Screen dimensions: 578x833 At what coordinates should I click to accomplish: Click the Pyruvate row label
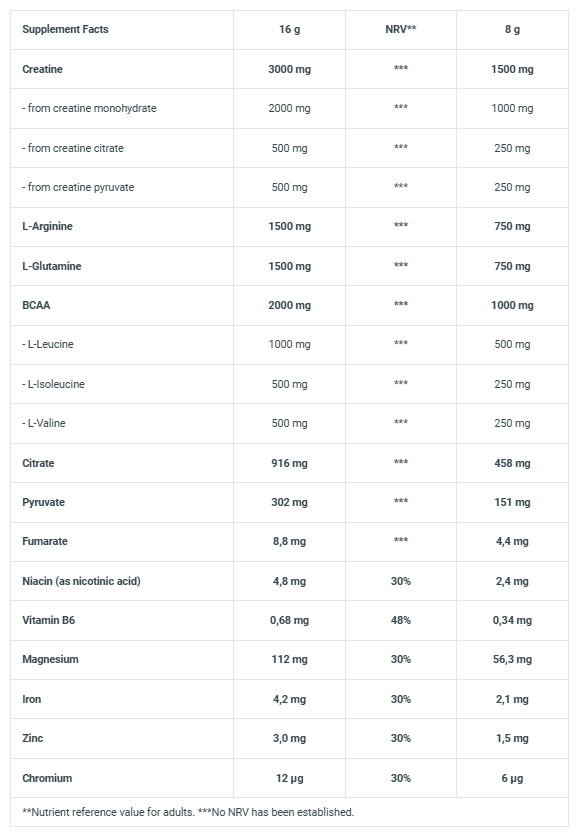click(x=44, y=503)
